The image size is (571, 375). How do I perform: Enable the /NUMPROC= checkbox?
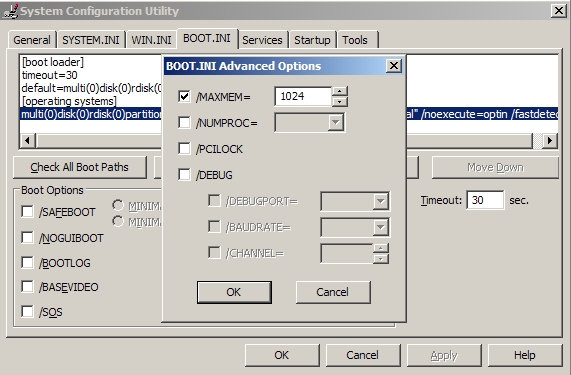184,122
